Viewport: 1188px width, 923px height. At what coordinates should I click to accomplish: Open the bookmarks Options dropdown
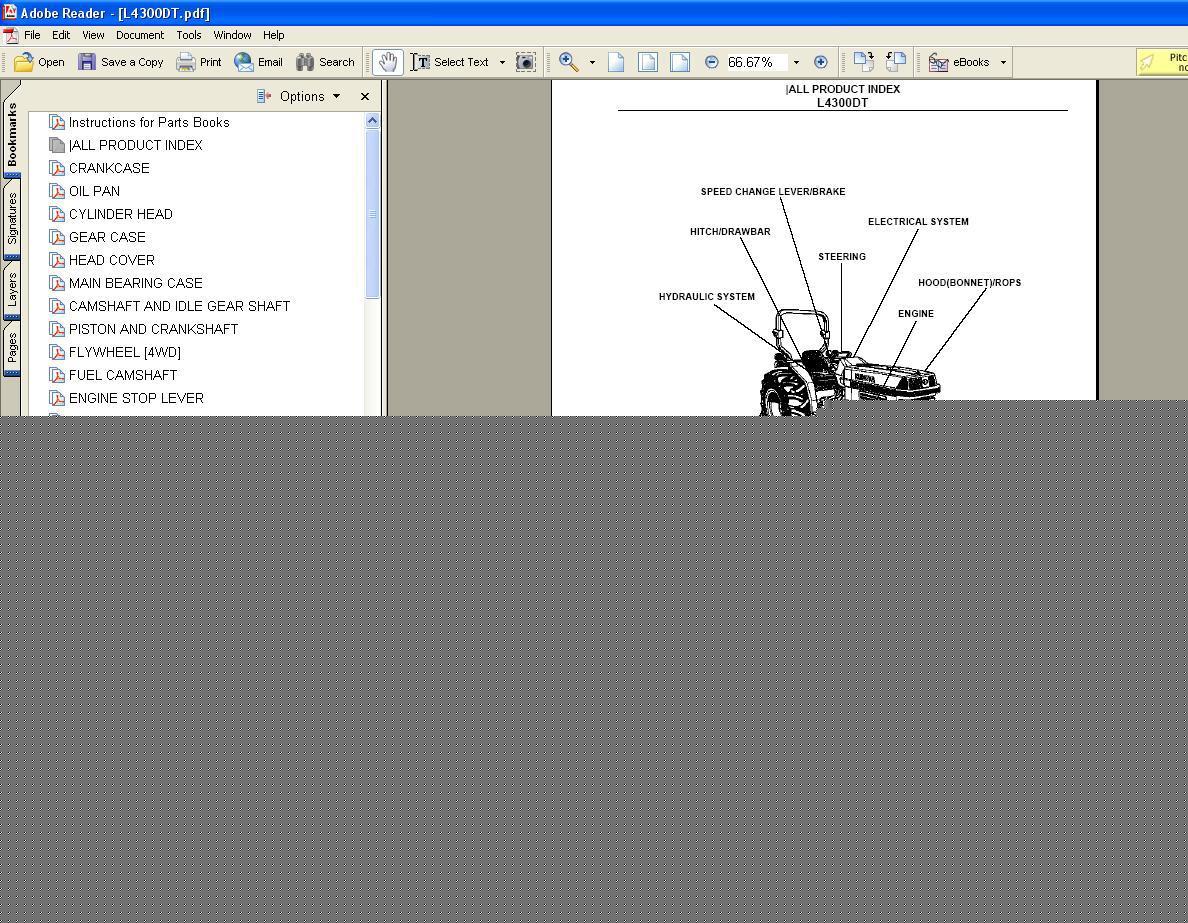pyautogui.click(x=310, y=96)
